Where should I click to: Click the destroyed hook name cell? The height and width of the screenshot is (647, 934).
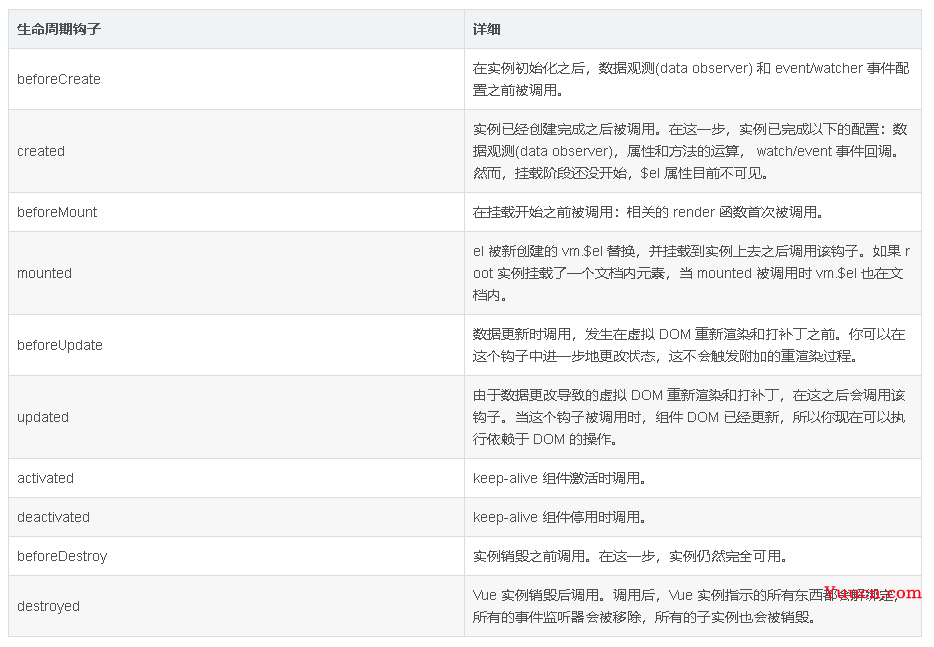click(48, 606)
